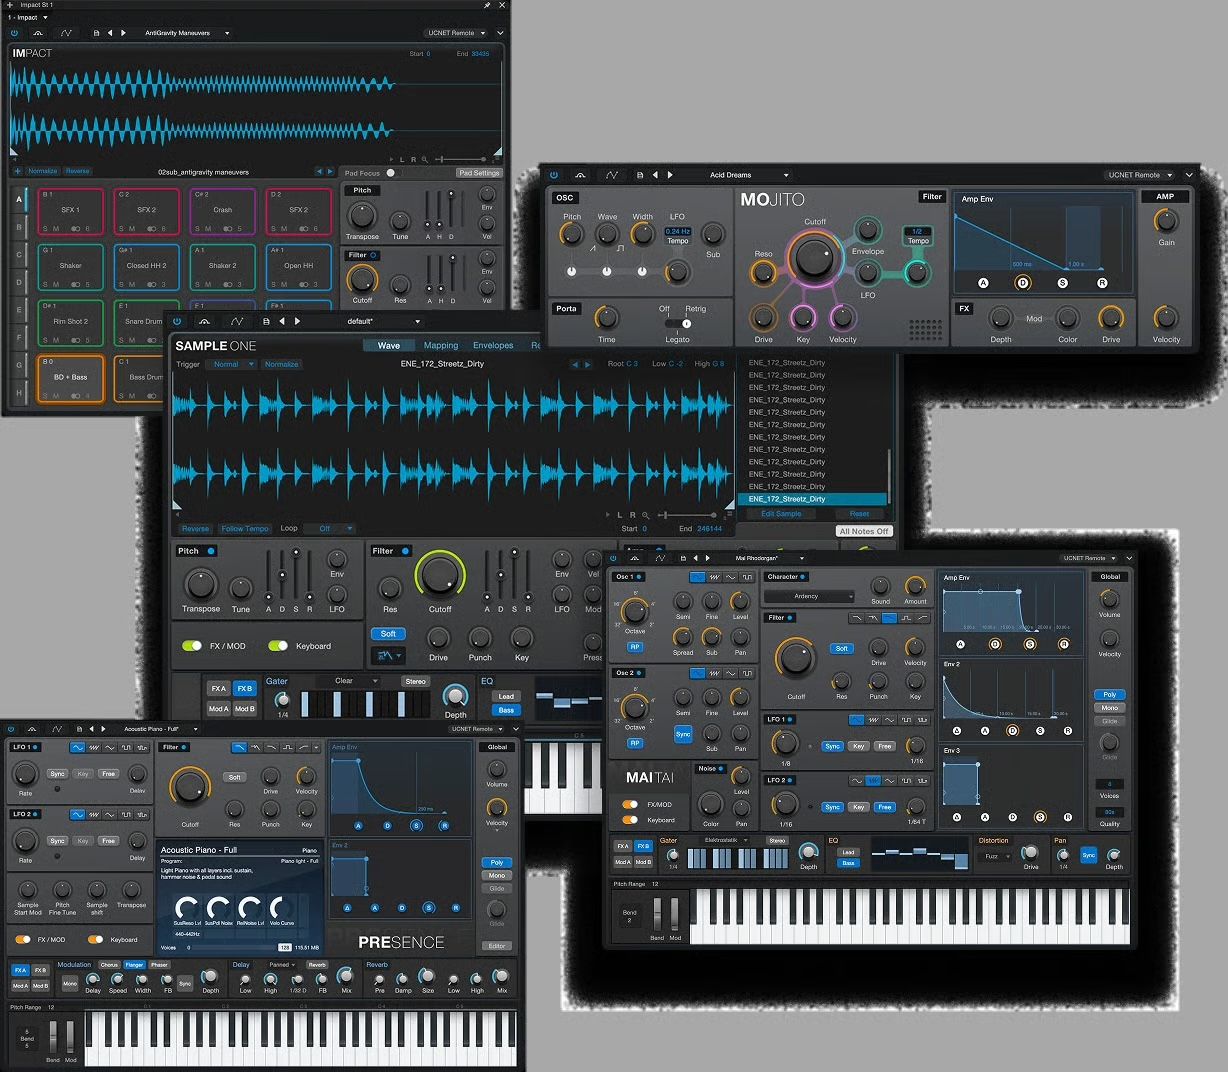This screenshot has width=1228, height=1072.
Task: Open 1 - Impact instance dropdown
Action: pos(28,17)
